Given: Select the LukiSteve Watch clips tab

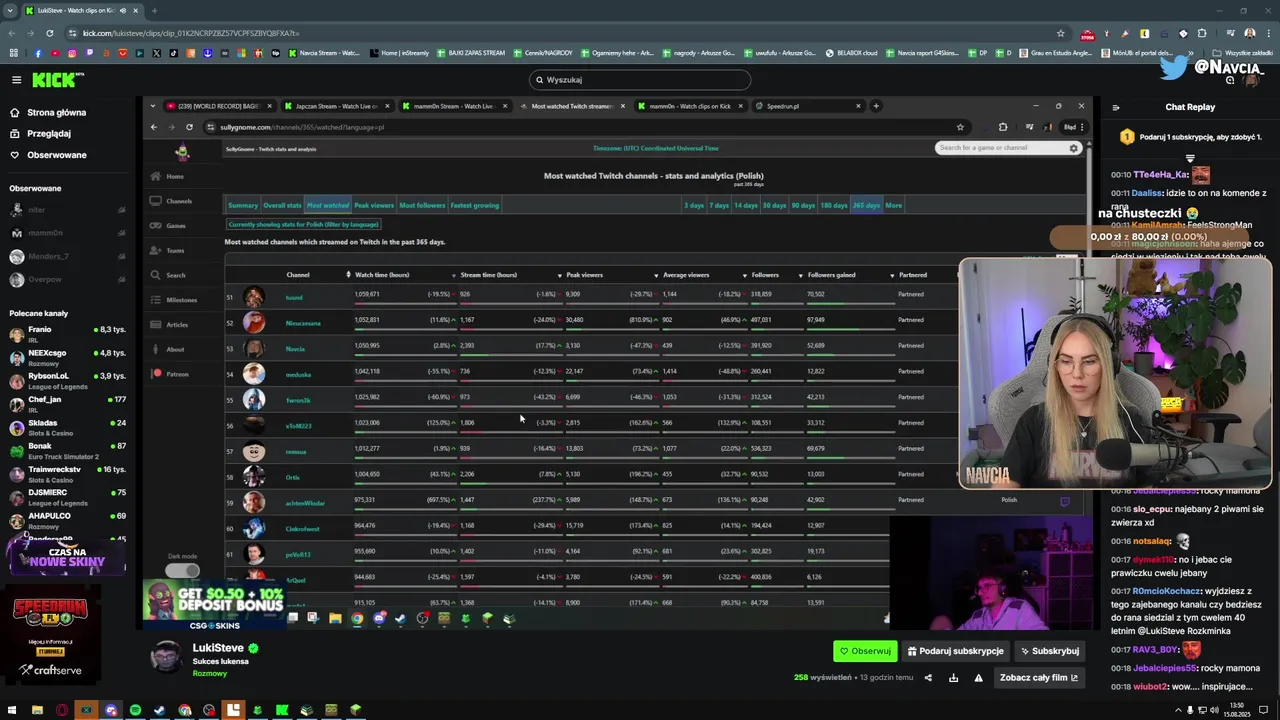Looking at the screenshot, I should (x=82, y=11).
